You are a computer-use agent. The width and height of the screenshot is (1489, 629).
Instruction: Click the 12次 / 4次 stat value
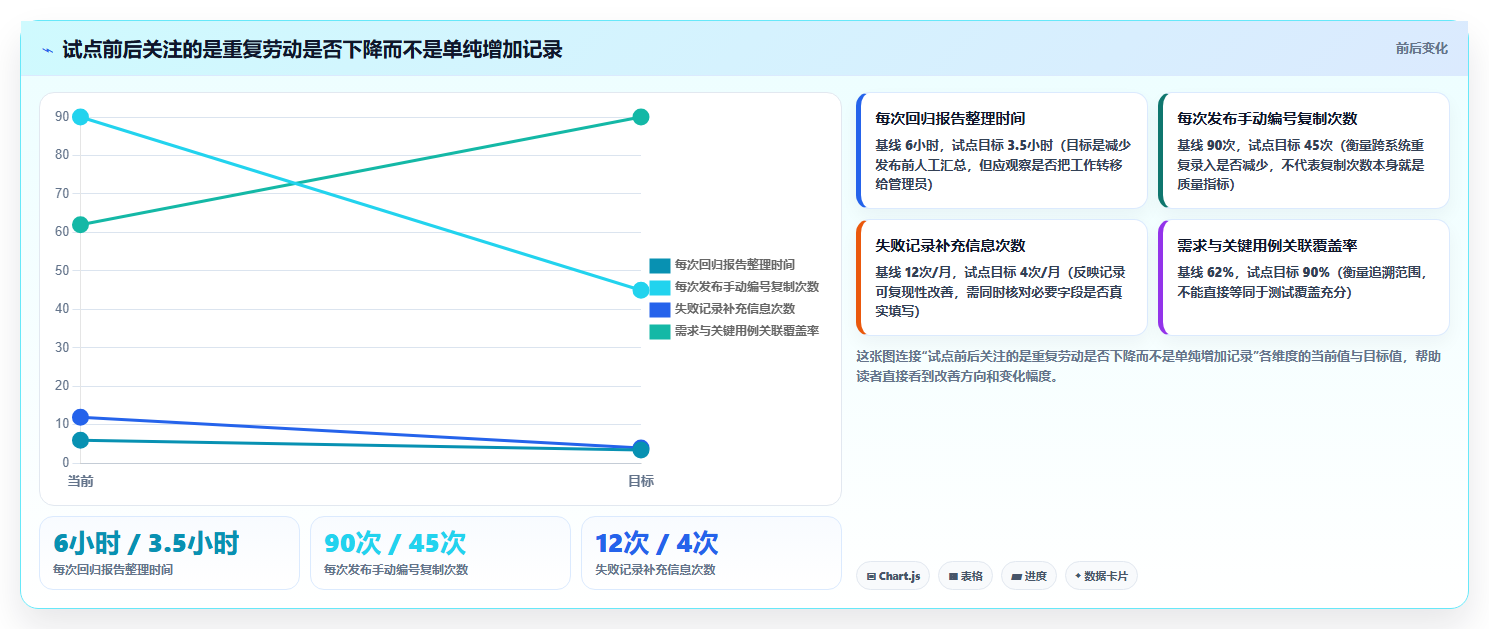(x=656, y=543)
